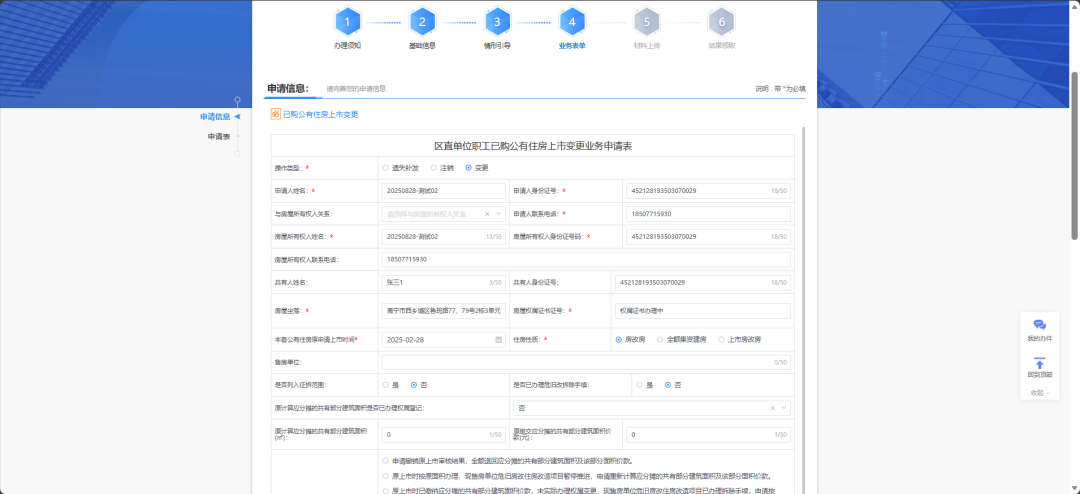Expand 与房屋所有权人关系 dropdown arrow

pos(499,214)
